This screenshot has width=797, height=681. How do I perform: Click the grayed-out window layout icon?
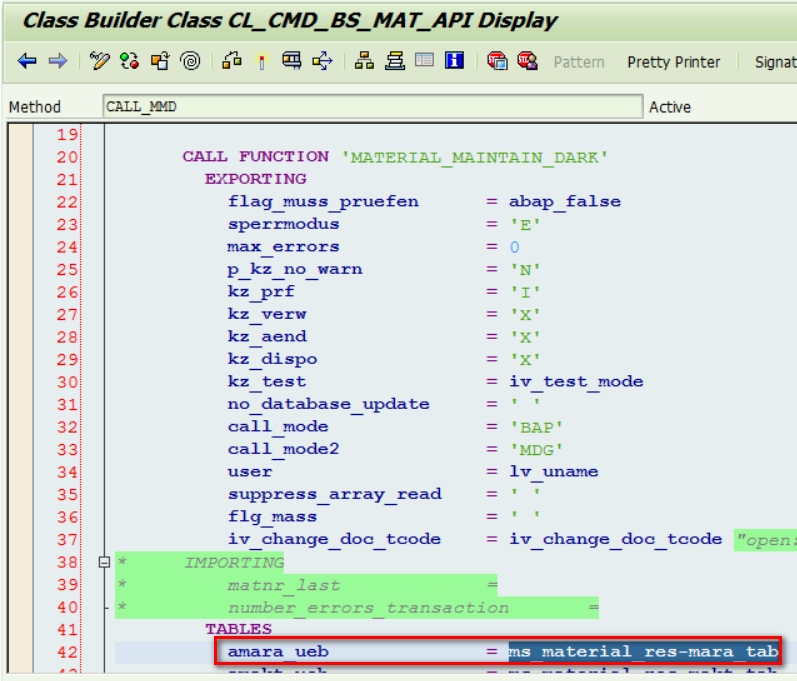(424, 61)
